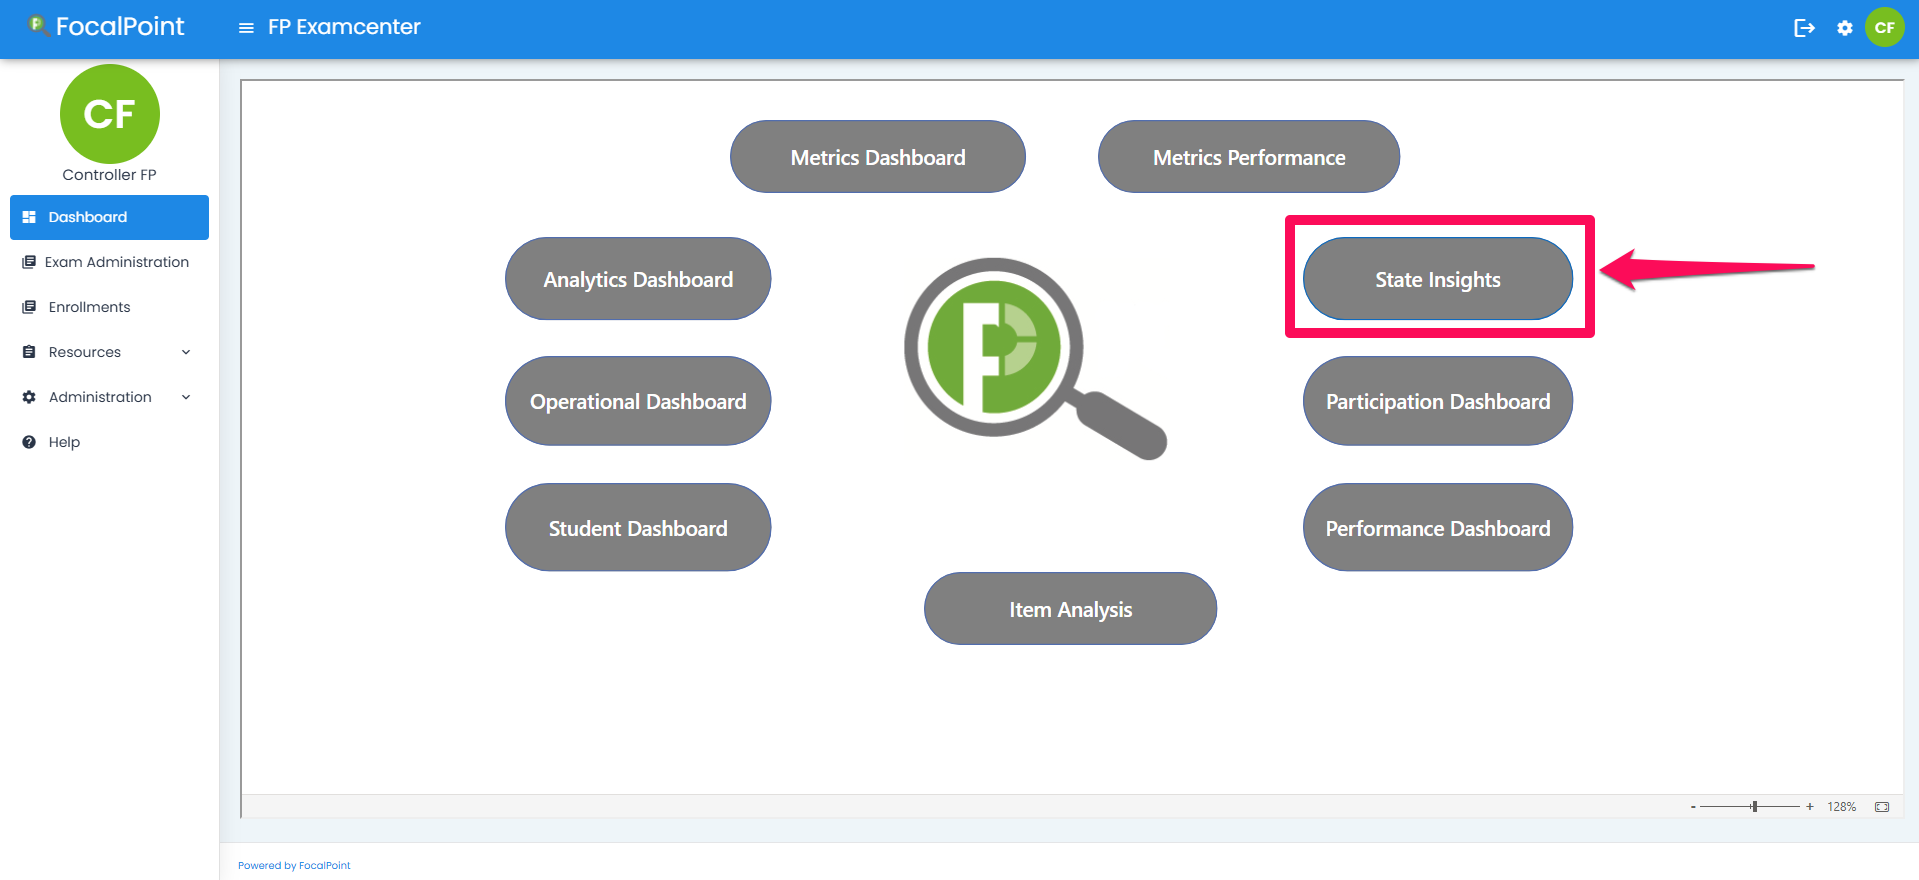Image resolution: width=1919 pixels, height=880 pixels.
Task: Open the State Insights button
Action: tap(1438, 279)
